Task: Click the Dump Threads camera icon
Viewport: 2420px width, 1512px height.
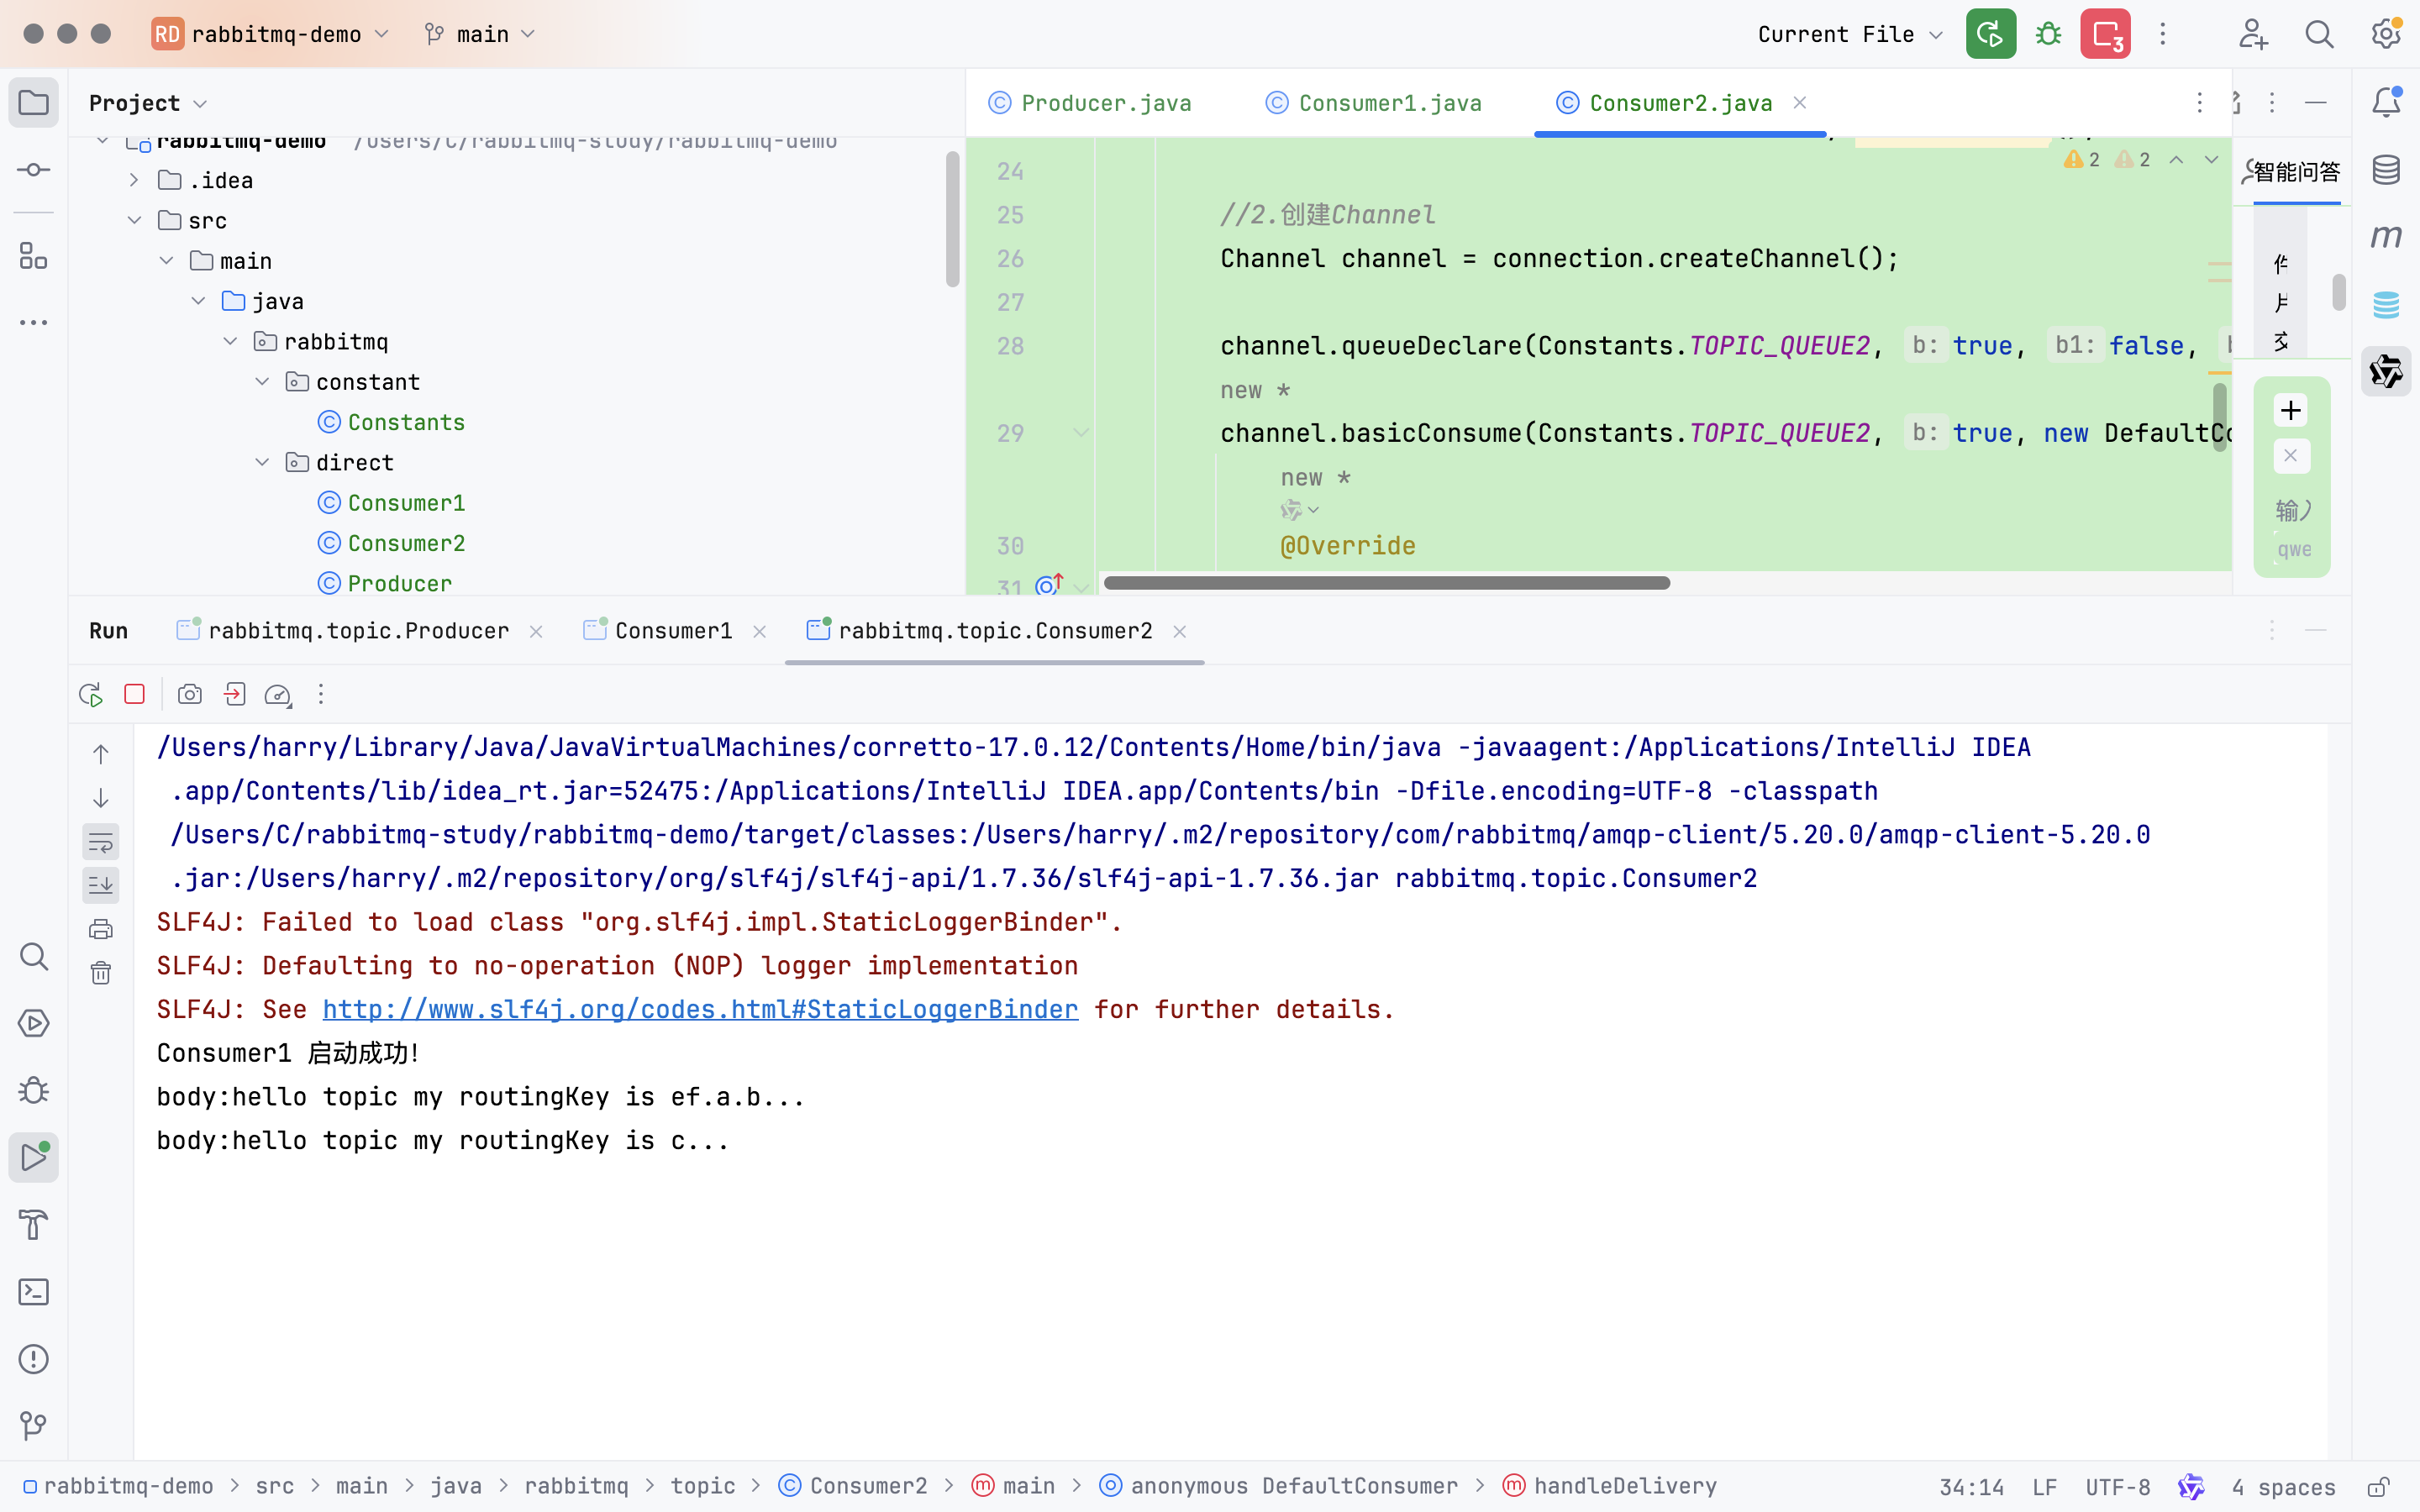Action: (x=190, y=694)
